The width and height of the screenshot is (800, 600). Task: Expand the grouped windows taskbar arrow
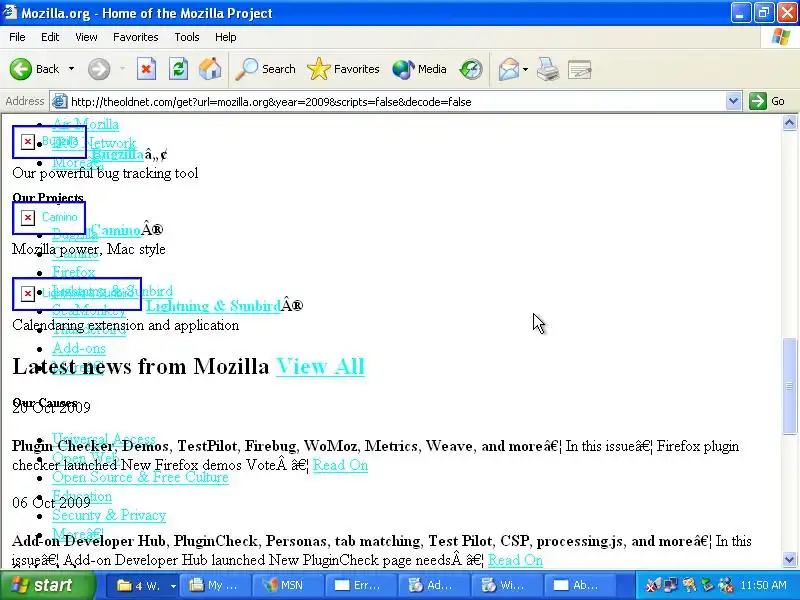[x=173, y=586]
